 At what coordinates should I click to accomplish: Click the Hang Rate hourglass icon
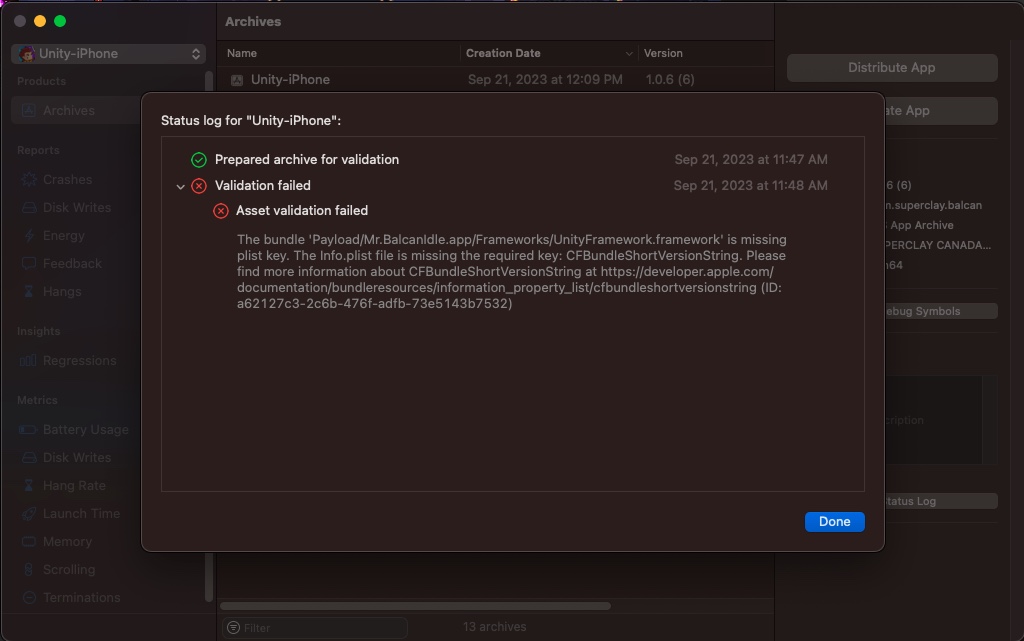29,486
